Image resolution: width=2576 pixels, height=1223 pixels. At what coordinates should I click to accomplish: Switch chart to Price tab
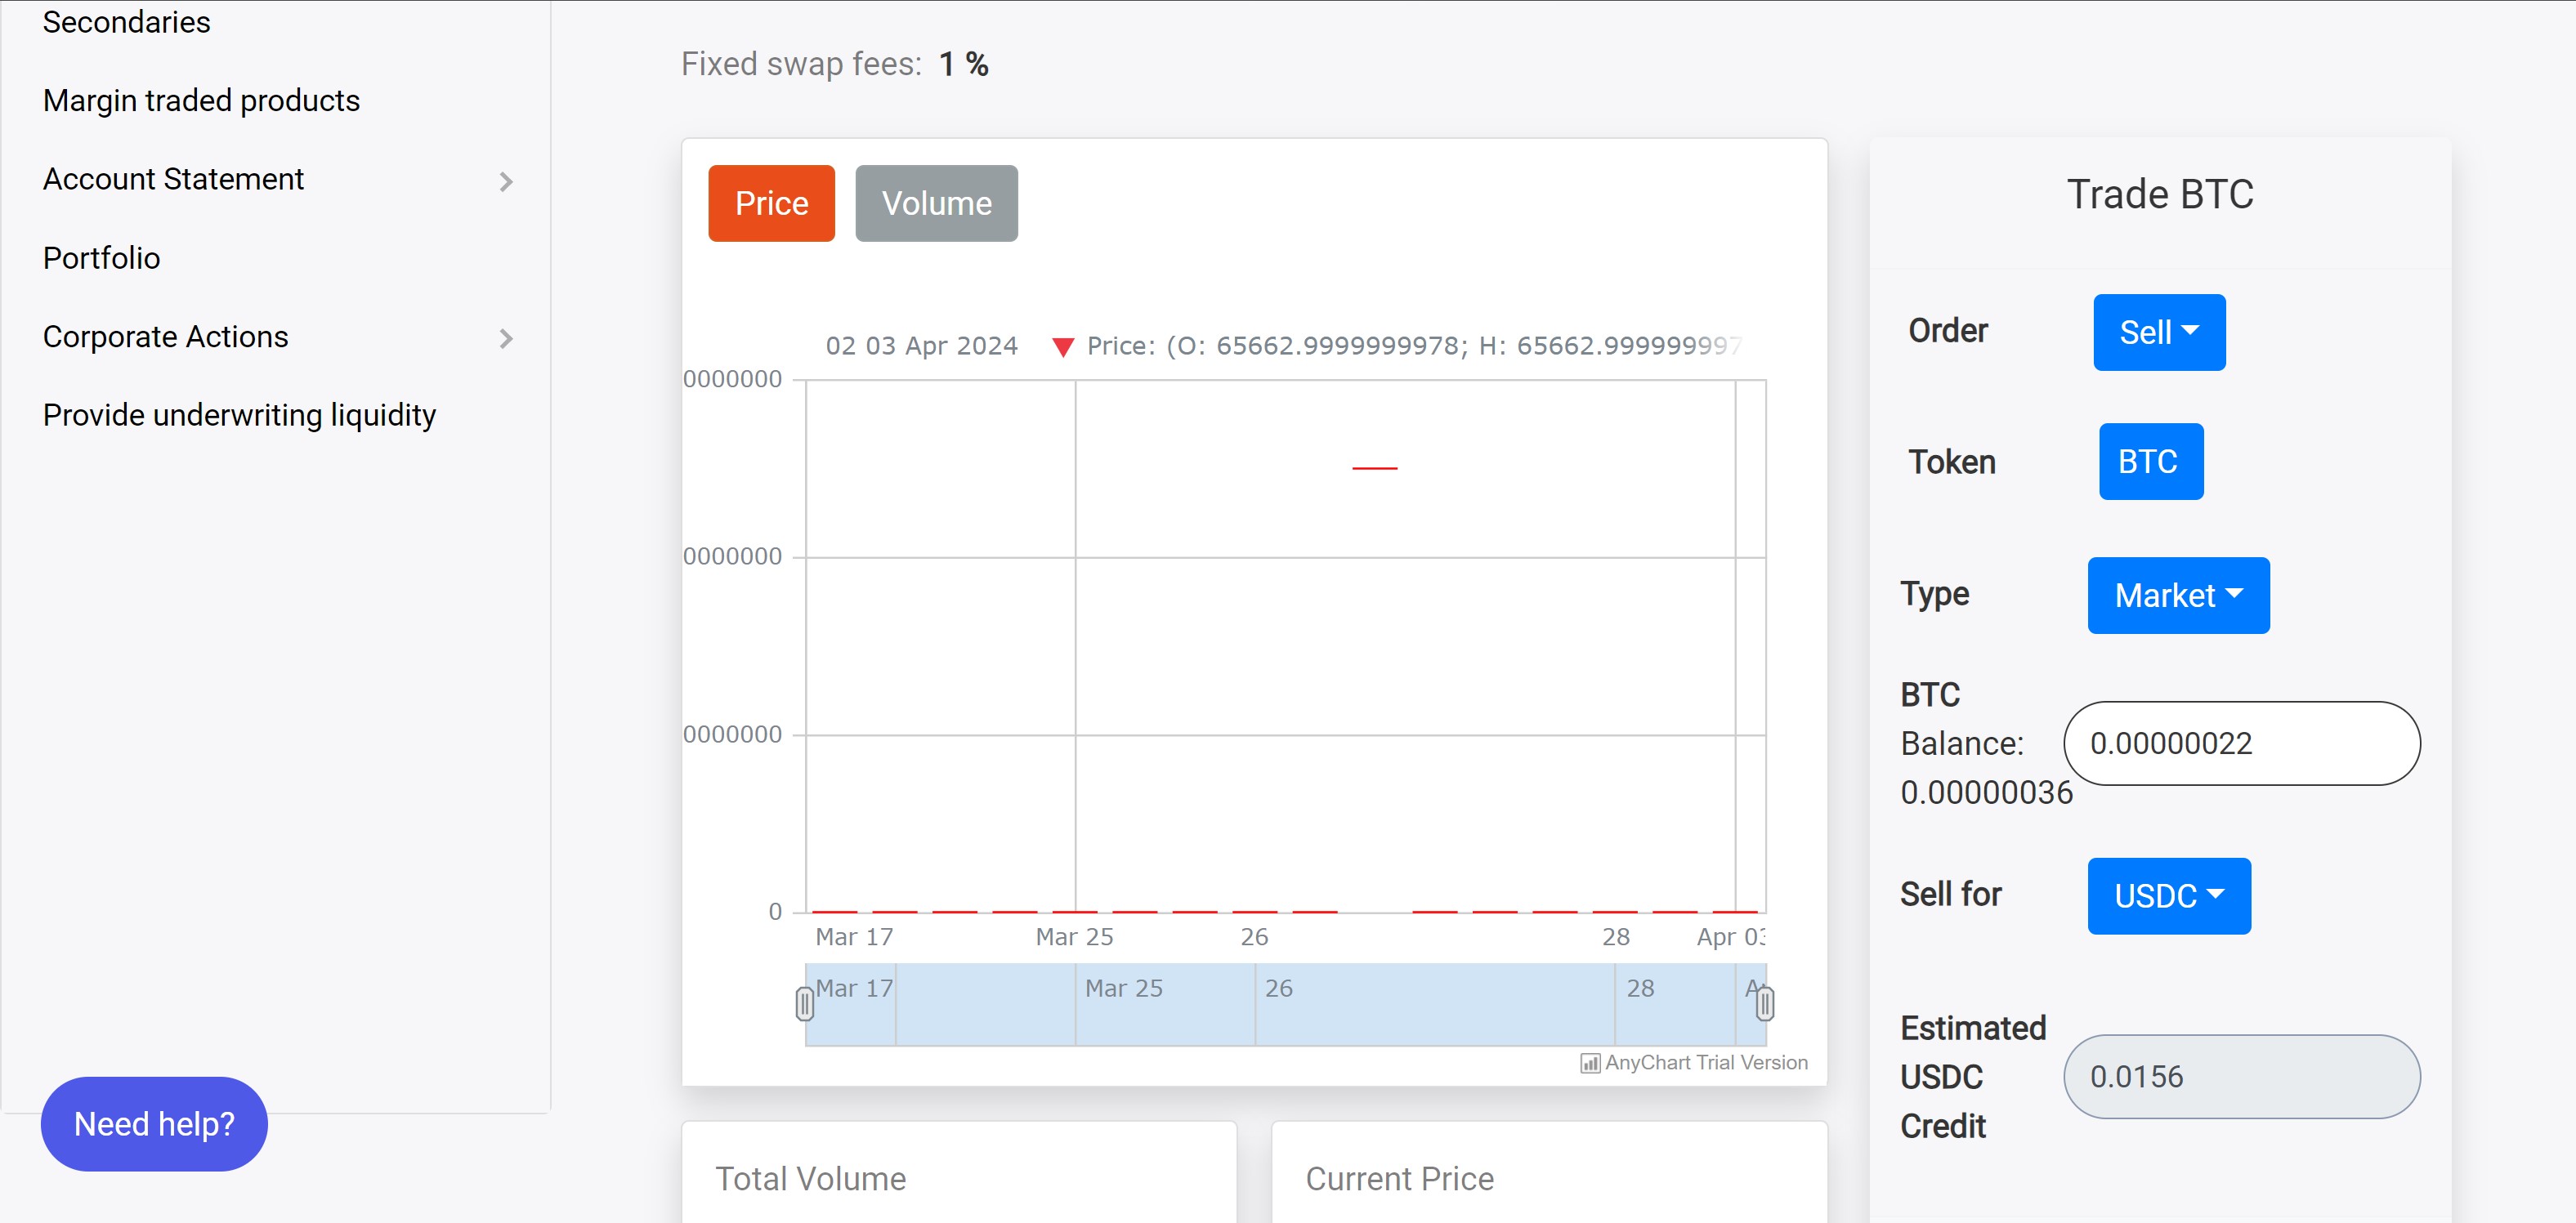click(x=771, y=203)
